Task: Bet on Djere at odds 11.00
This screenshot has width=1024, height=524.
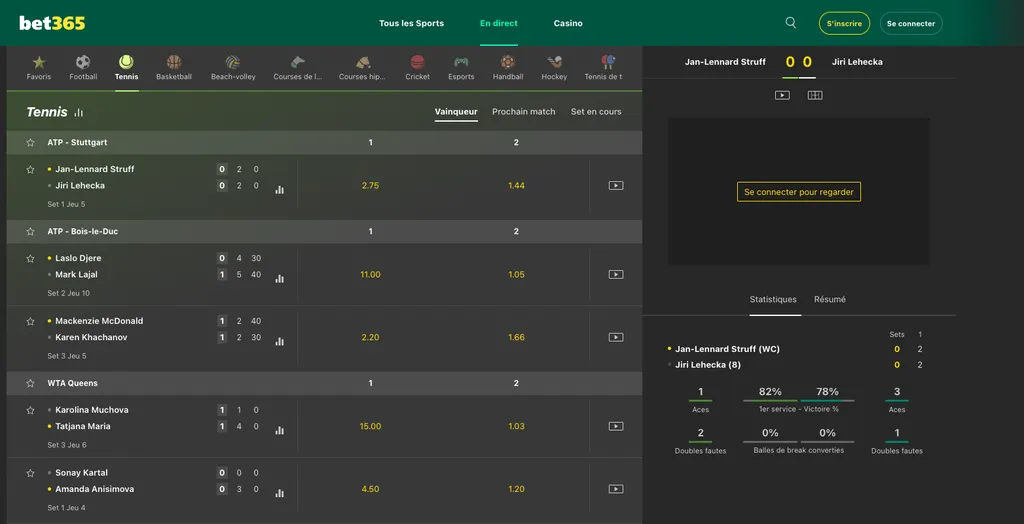Action: pos(370,274)
